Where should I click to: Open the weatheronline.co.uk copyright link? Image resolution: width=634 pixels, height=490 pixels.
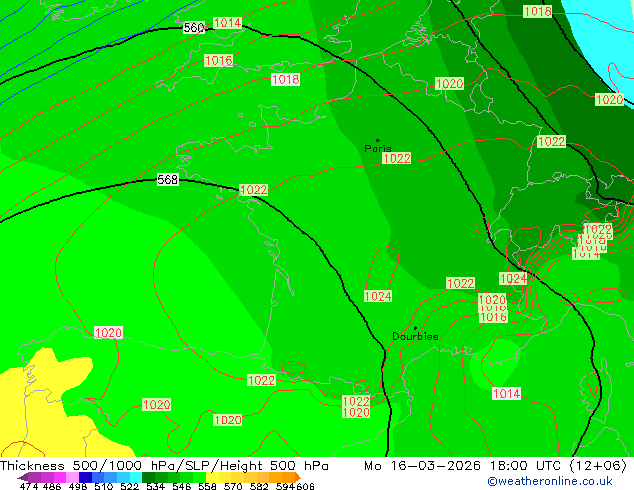[550, 481]
